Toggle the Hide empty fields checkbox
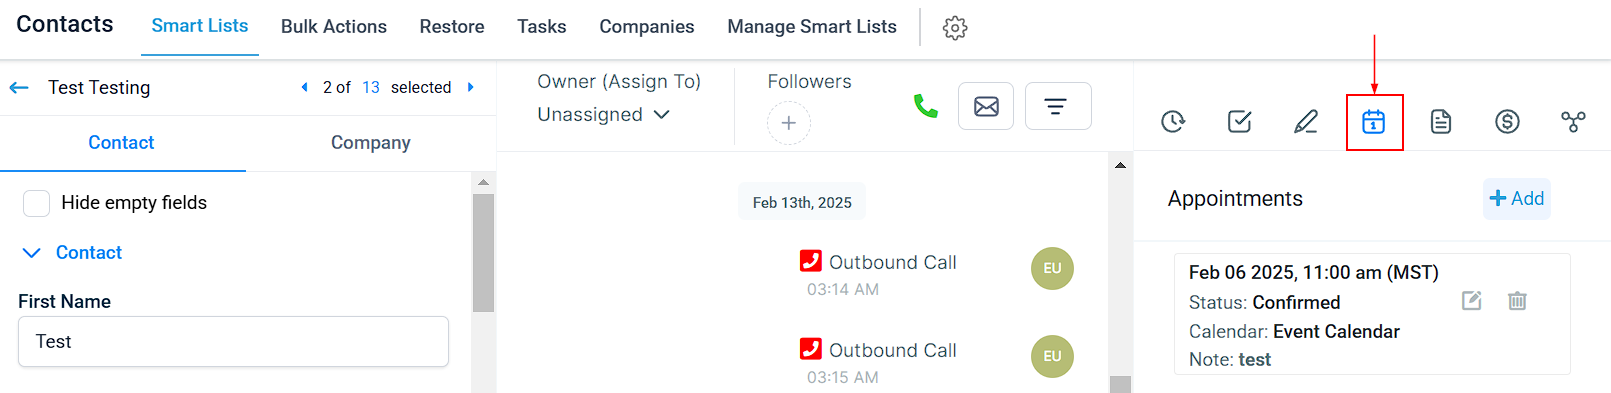 pyautogui.click(x=36, y=203)
